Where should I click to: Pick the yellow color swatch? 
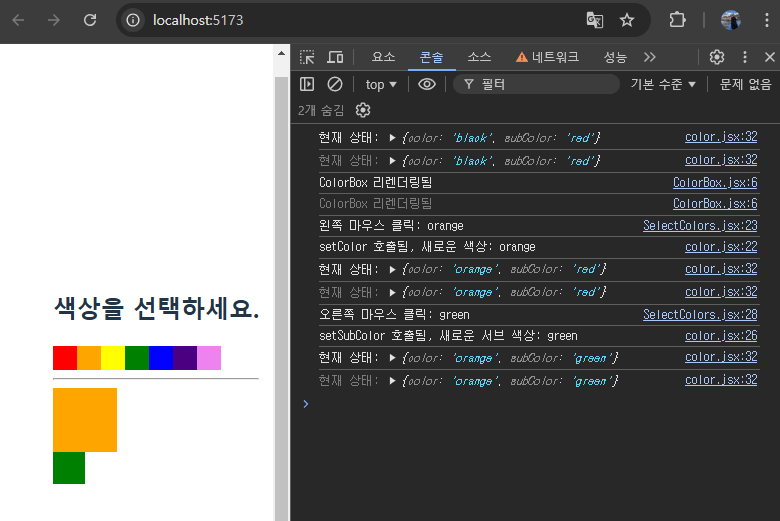coord(113,358)
